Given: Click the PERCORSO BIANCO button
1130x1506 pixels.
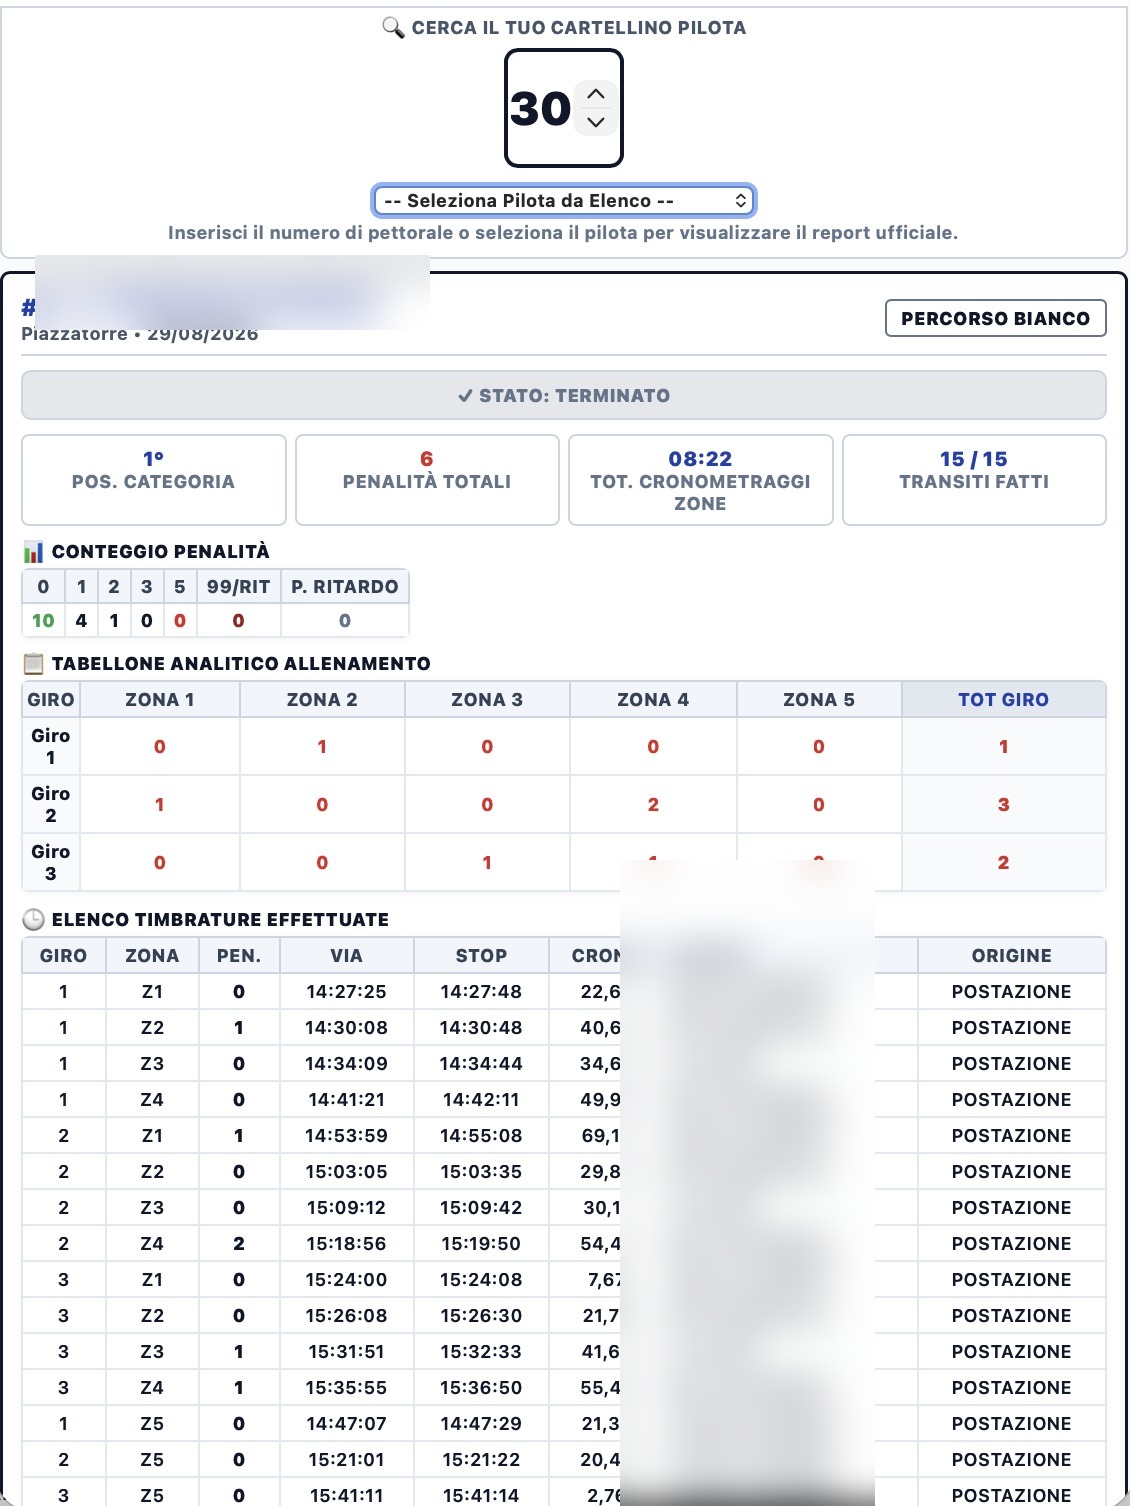Looking at the screenshot, I should [x=996, y=319].
